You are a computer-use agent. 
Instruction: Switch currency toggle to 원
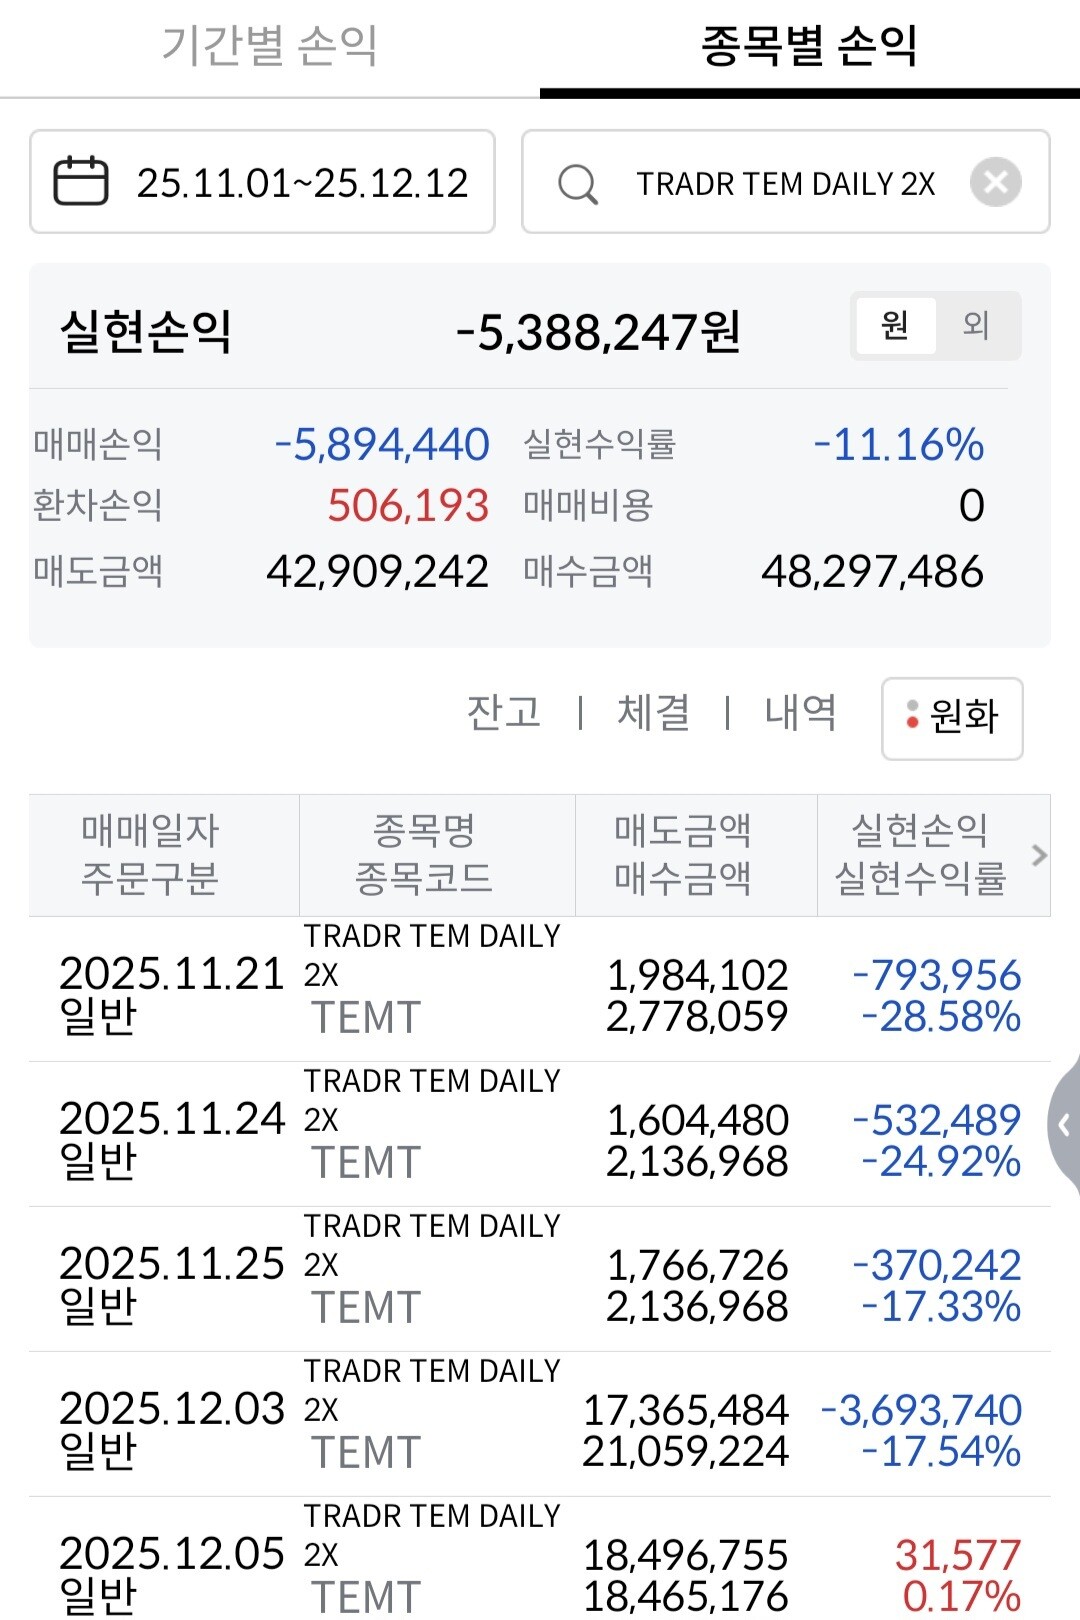[895, 325]
